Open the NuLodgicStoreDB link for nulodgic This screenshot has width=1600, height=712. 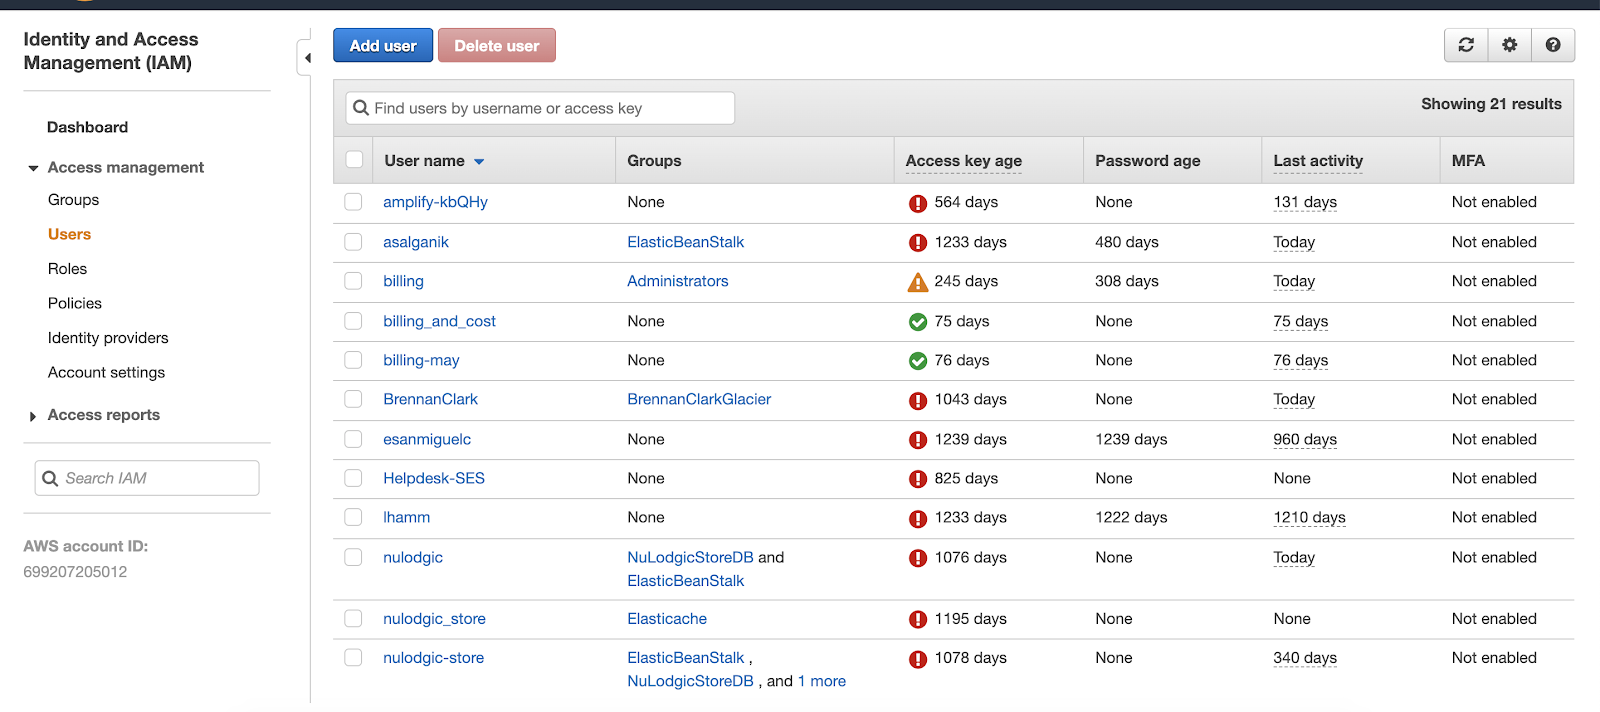coord(690,557)
